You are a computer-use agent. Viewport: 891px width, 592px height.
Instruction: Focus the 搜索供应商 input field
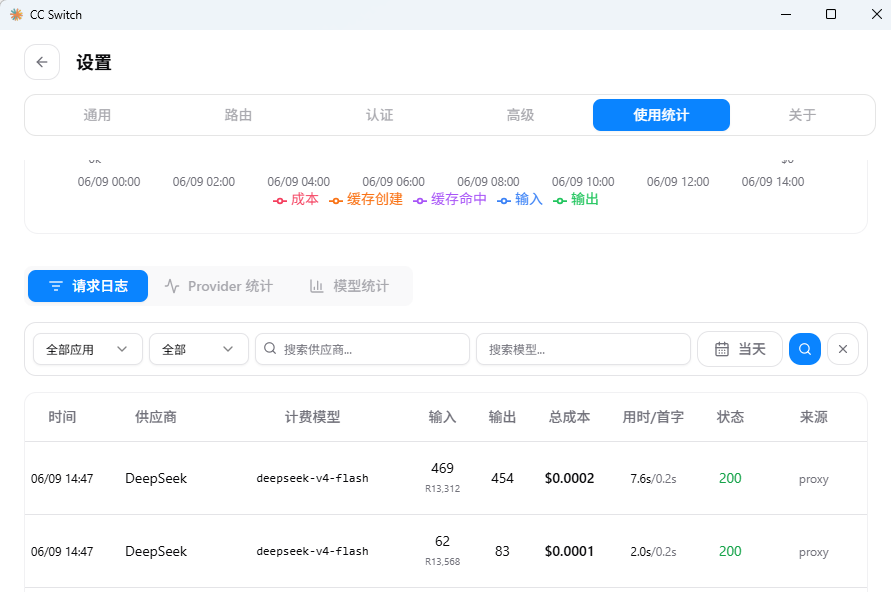click(363, 349)
